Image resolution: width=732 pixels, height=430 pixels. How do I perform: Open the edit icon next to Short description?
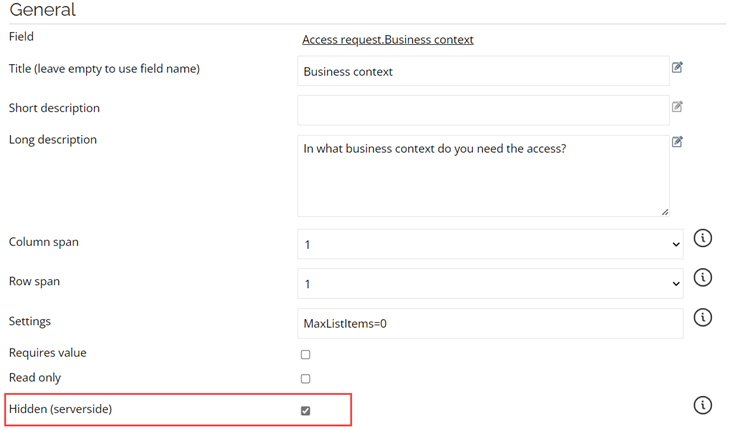click(677, 106)
